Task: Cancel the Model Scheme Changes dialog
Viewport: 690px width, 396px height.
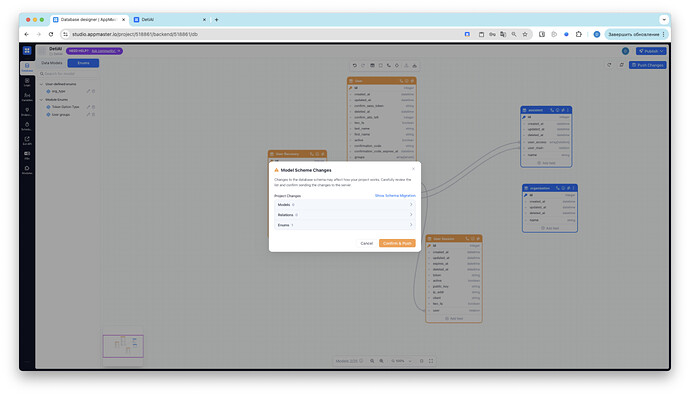Action: (x=367, y=243)
